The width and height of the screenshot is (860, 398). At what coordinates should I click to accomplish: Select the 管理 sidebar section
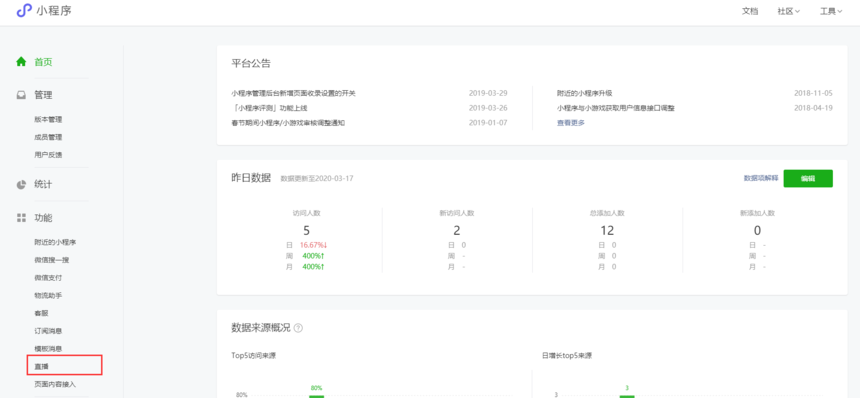point(43,95)
